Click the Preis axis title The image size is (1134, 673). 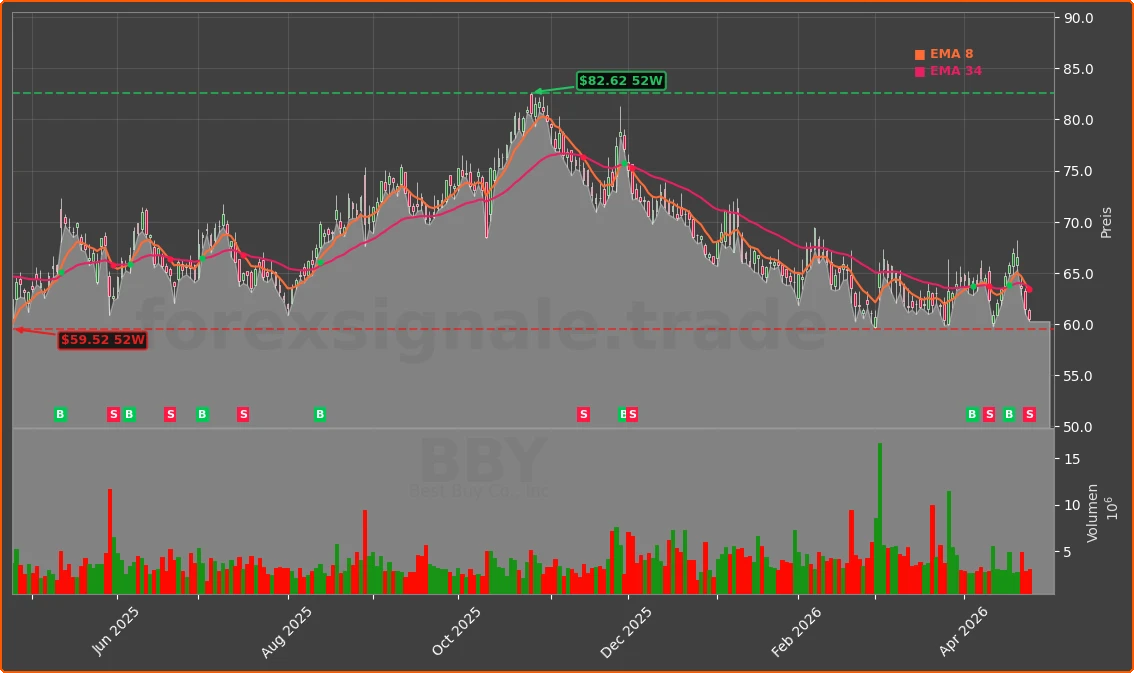click(x=1106, y=223)
